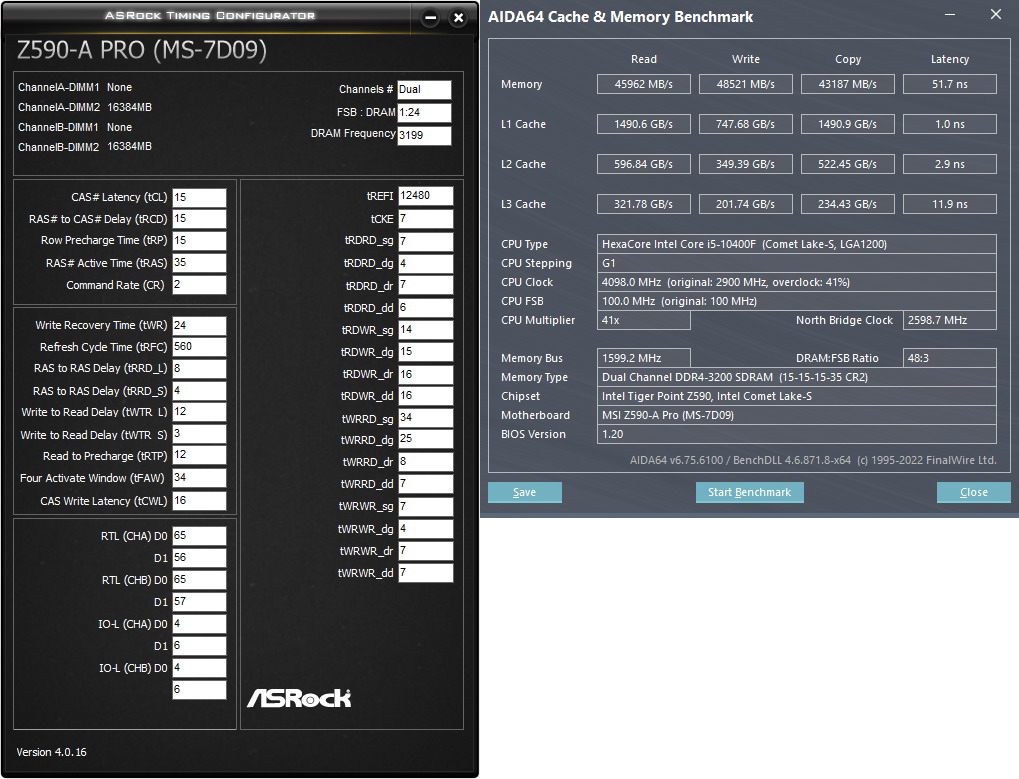1019x779 pixels.
Task: Click the RTL (CHB) D0 field
Action: coord(200,580)
